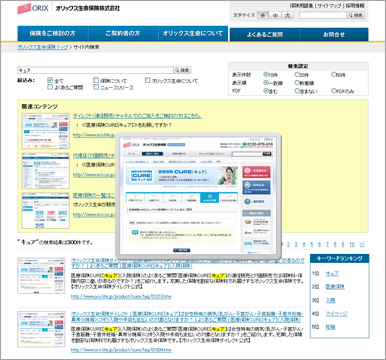Click the オリックス生命保険トップ breadcrumb link
The height and width of the screenshot is (360, 386).
coord(43,47)
